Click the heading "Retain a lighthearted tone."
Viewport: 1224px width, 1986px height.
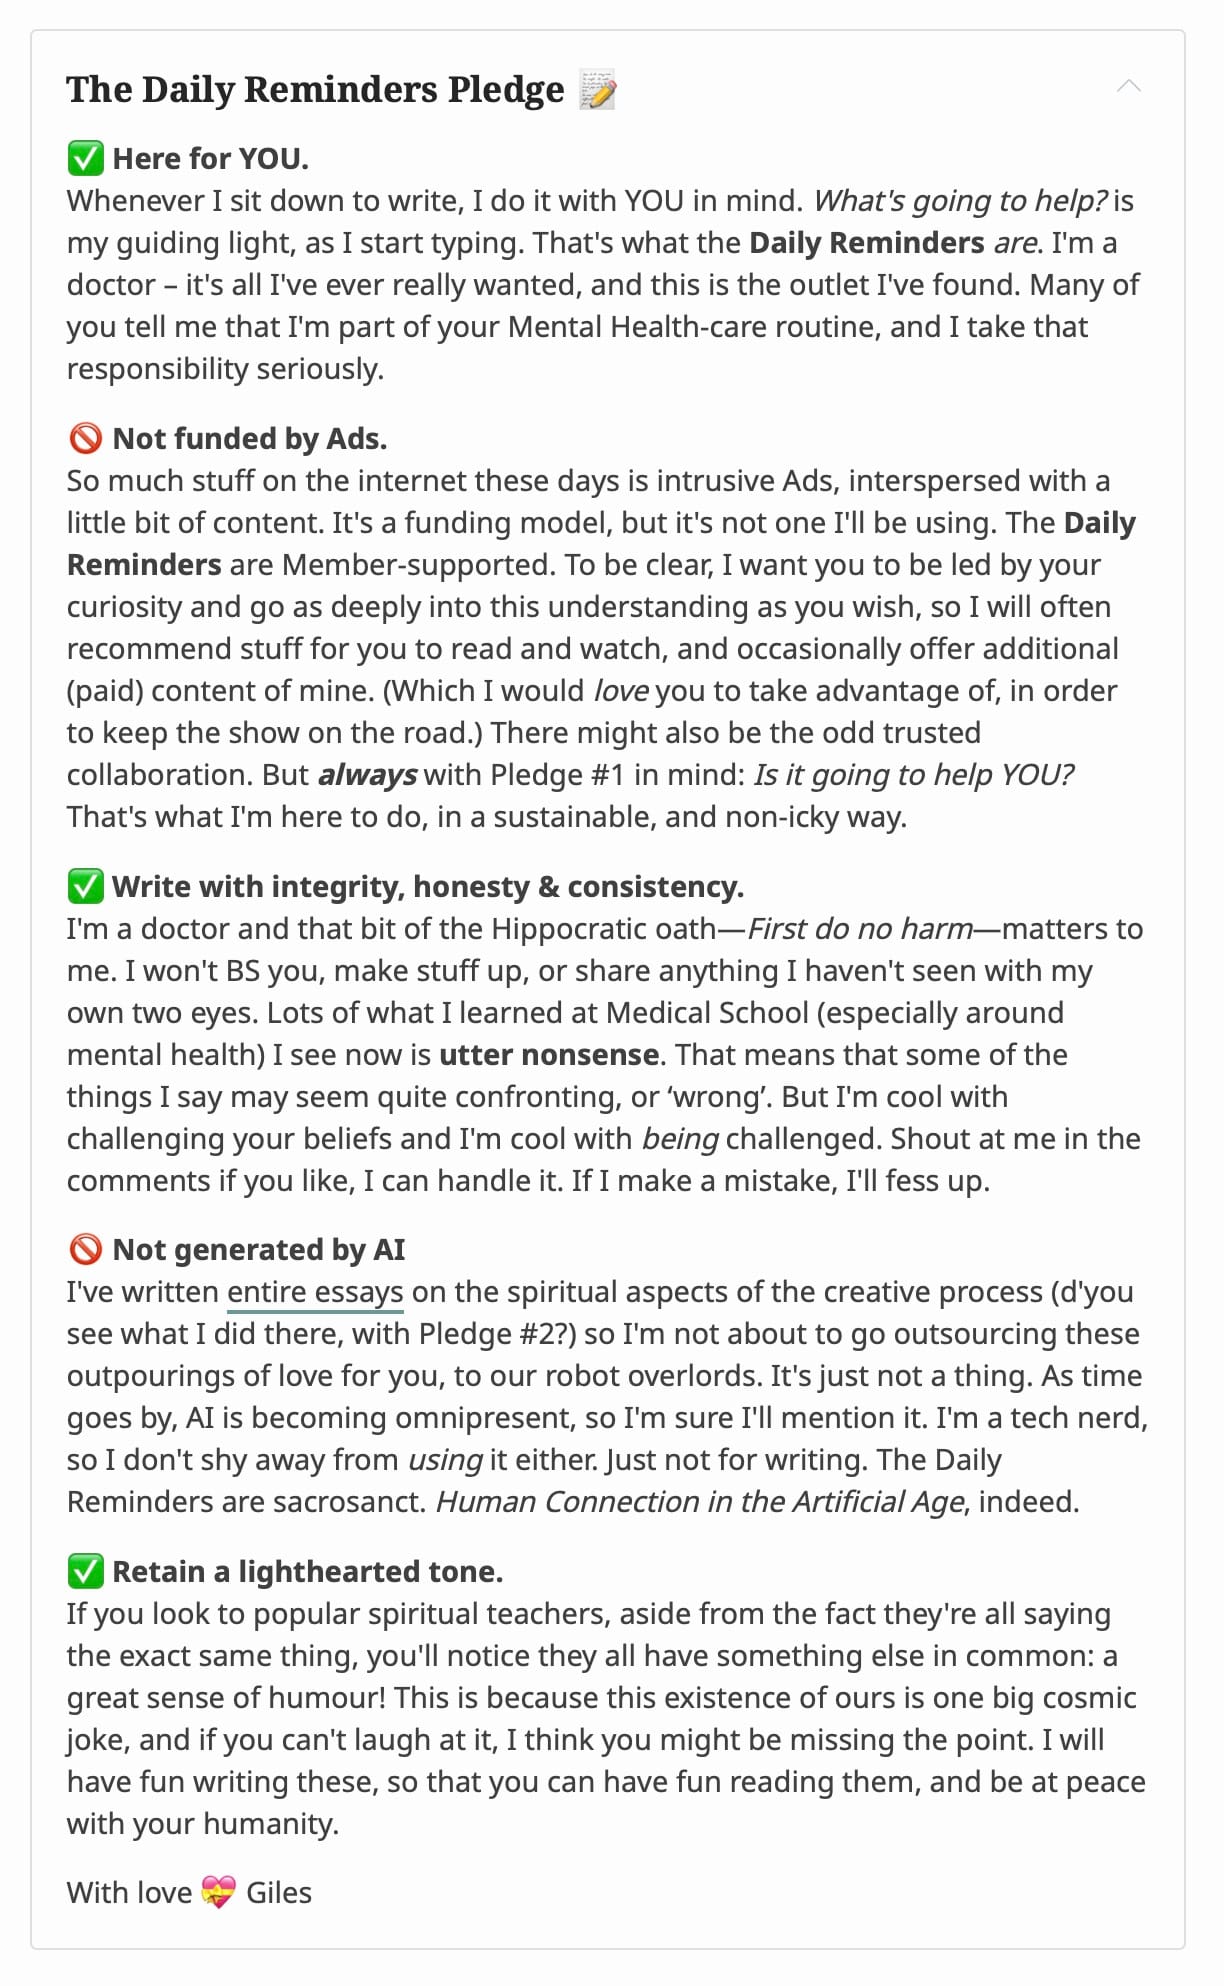307,1571
